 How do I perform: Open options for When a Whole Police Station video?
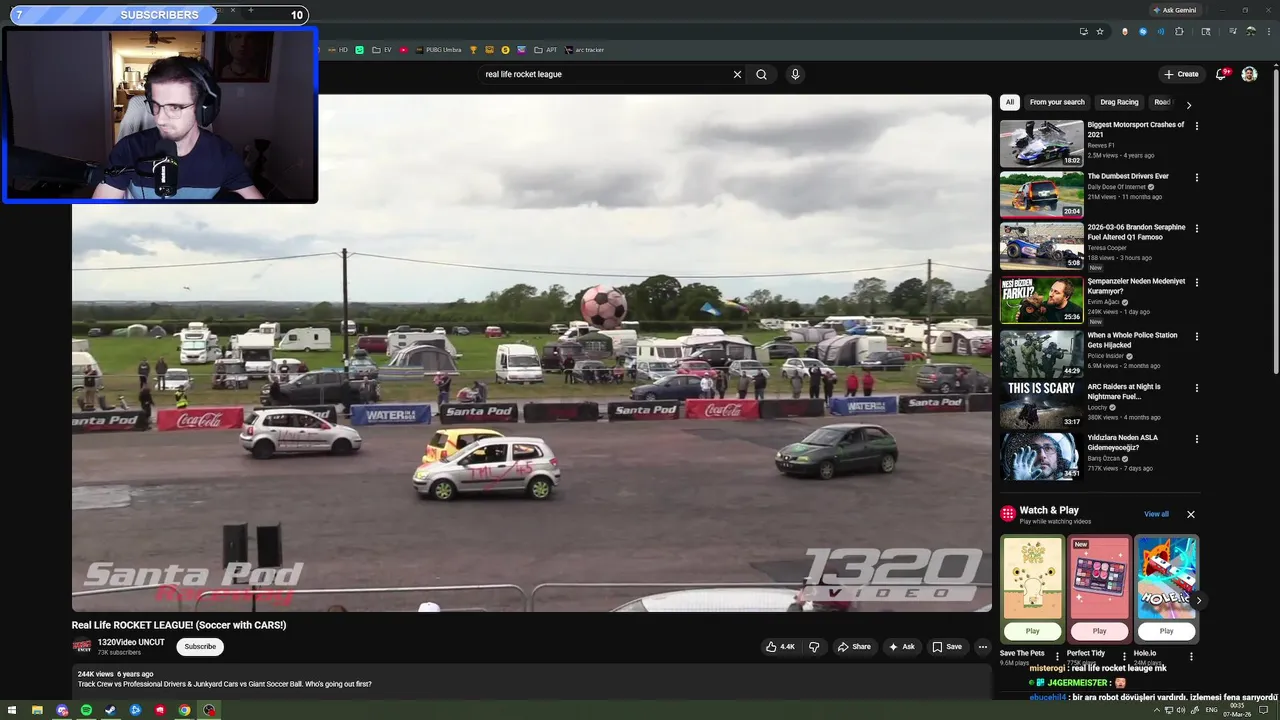point(1196,337)
